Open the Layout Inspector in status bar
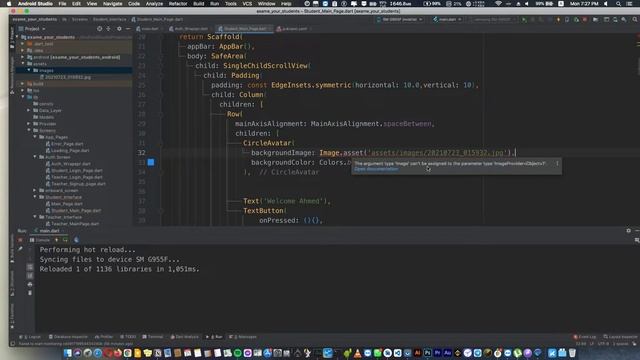Image resolution: width=640 pixels, height=360 pixels. click(x=620, y=337)
